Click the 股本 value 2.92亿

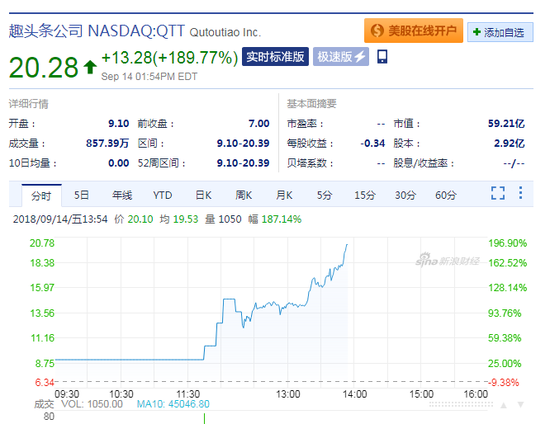click(x=509, y=143)
